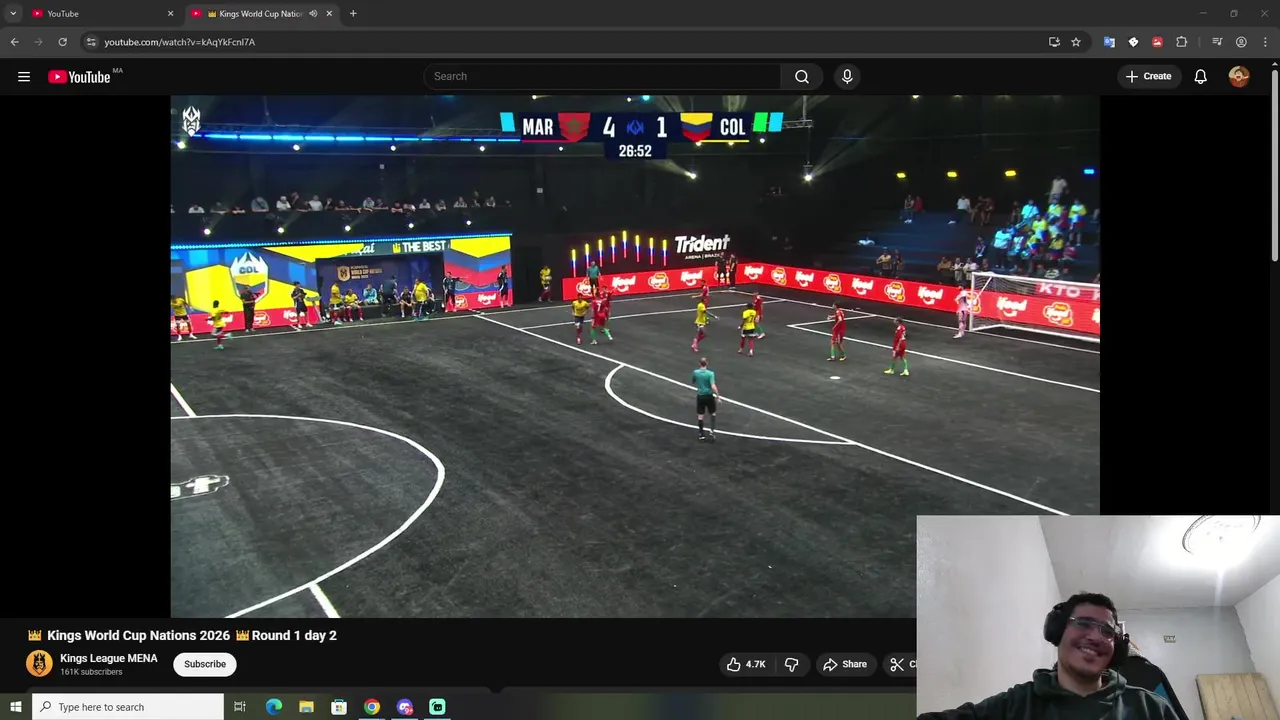Open File Explorer from taskbar

click(306, 707)
